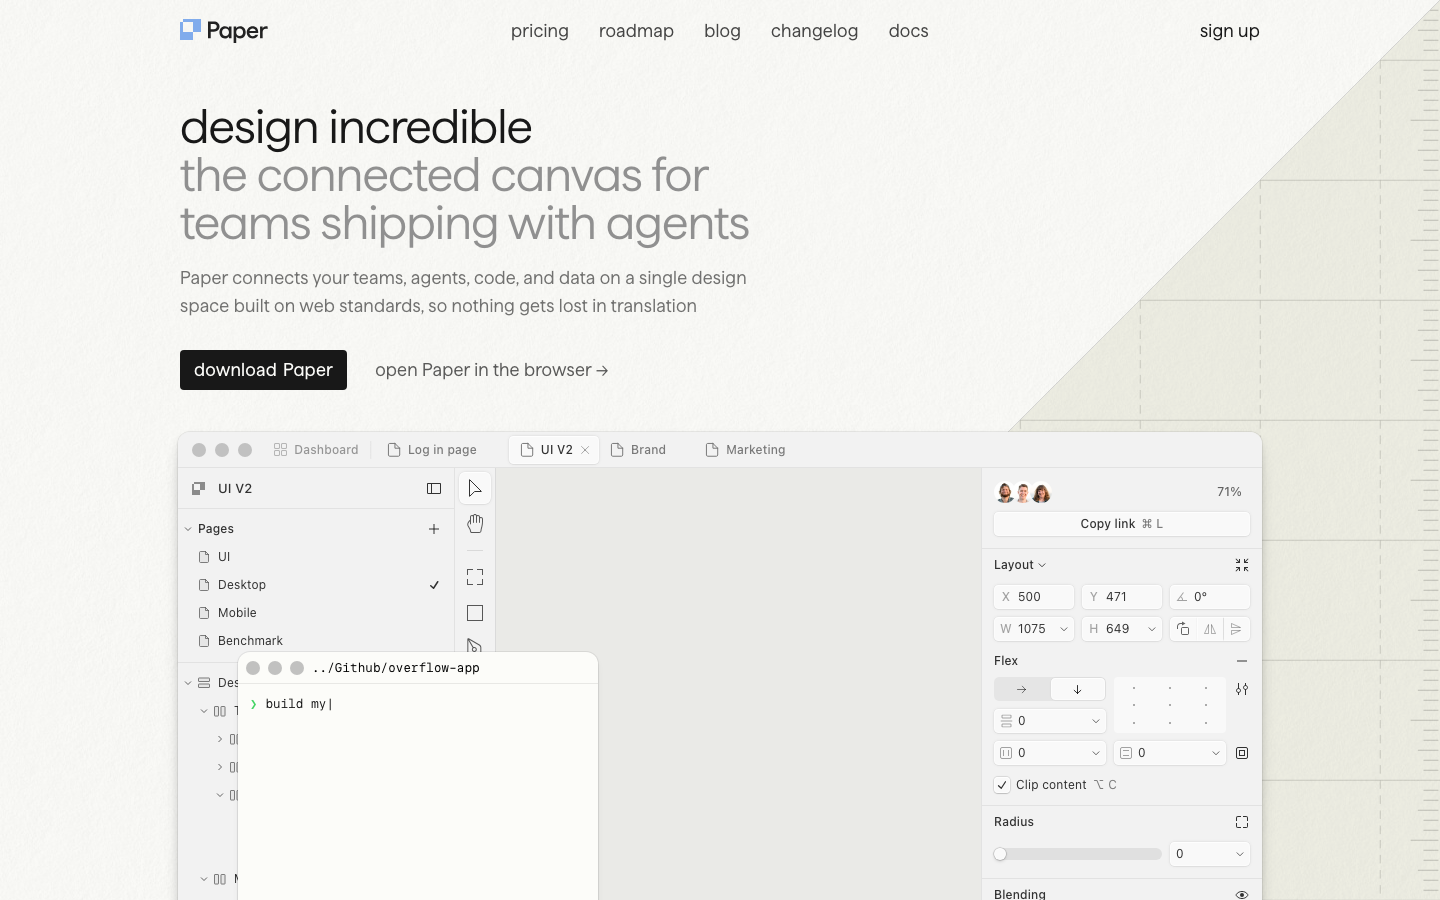Select the rectangle shape tool
This screenshot has width=1440, height=900.
point(475,613)
